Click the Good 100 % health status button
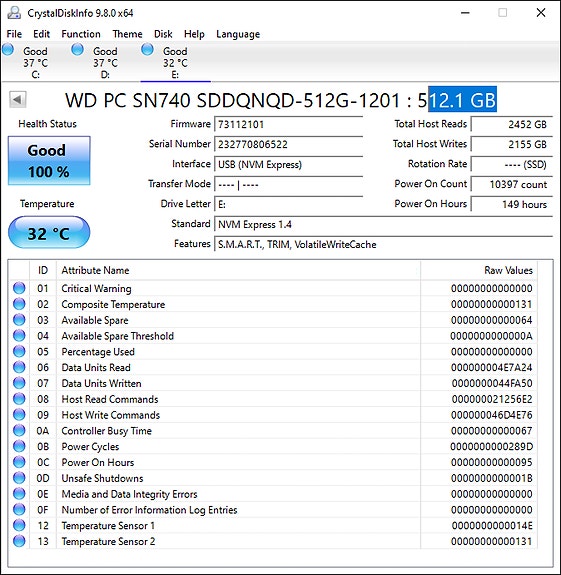The height and width of the screenshot is (575, 561). (49, 161)
